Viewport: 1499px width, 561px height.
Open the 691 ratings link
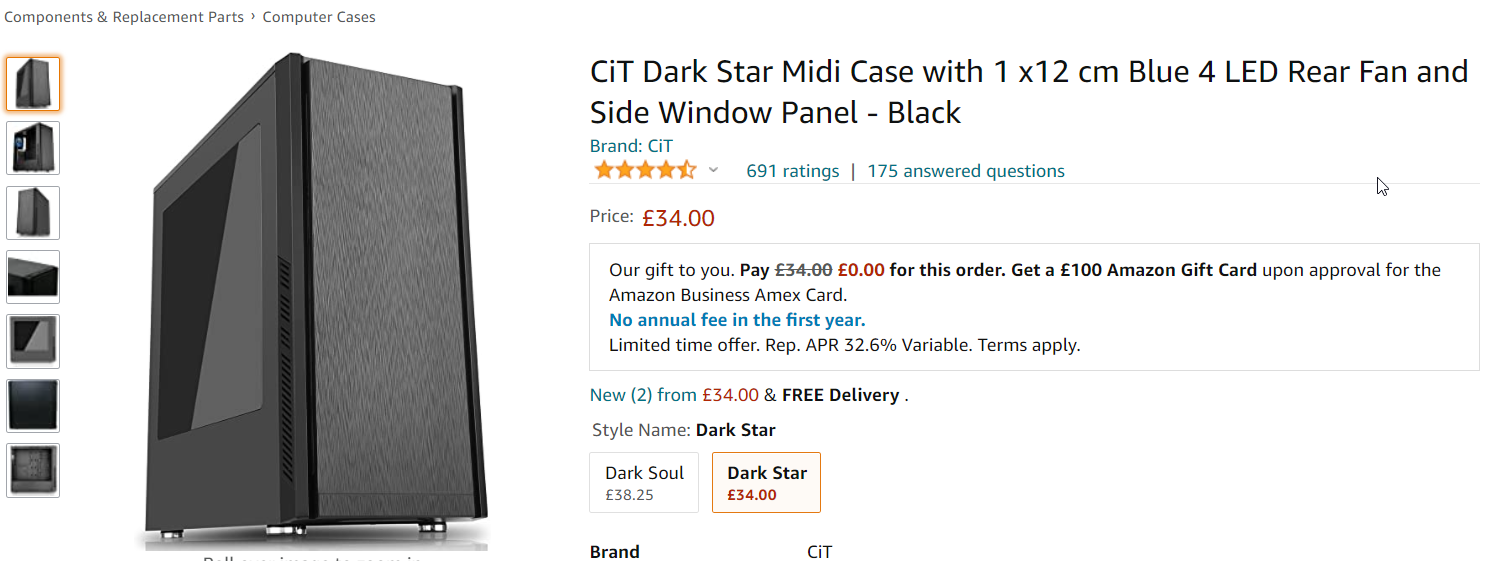792,171
